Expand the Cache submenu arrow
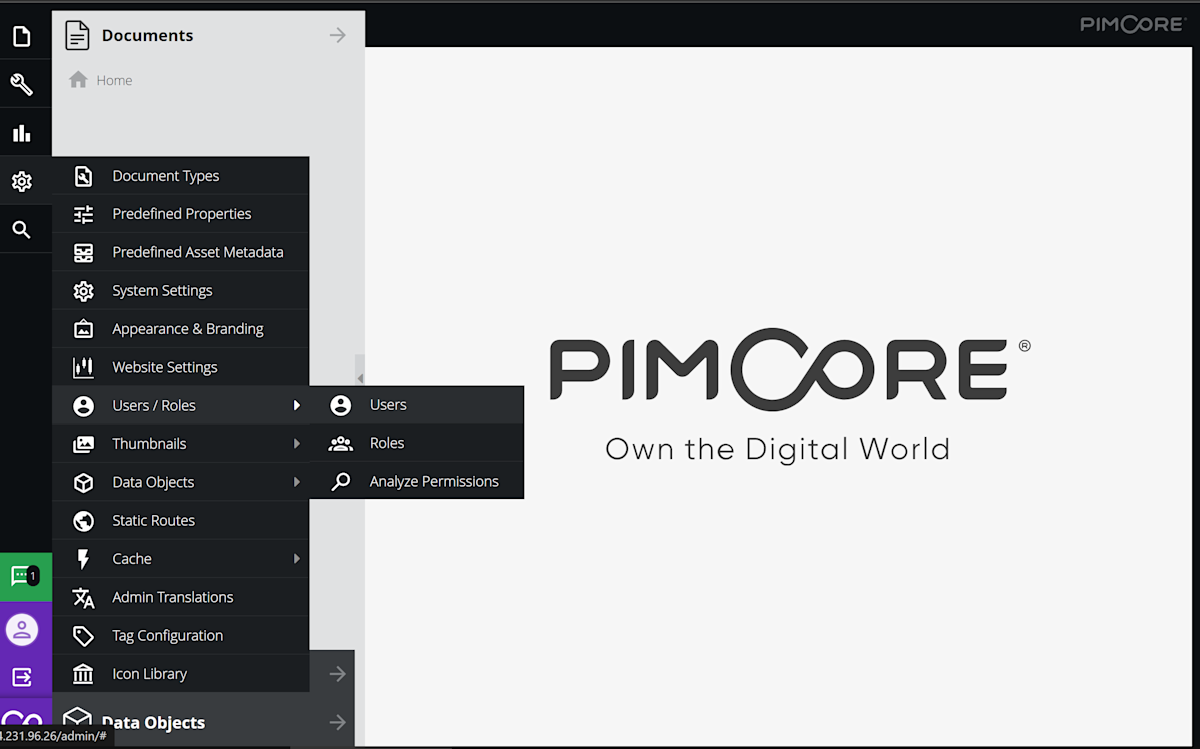Viewport: 1200px width, 749px height. pyautogui.click(x=296, y=559)
